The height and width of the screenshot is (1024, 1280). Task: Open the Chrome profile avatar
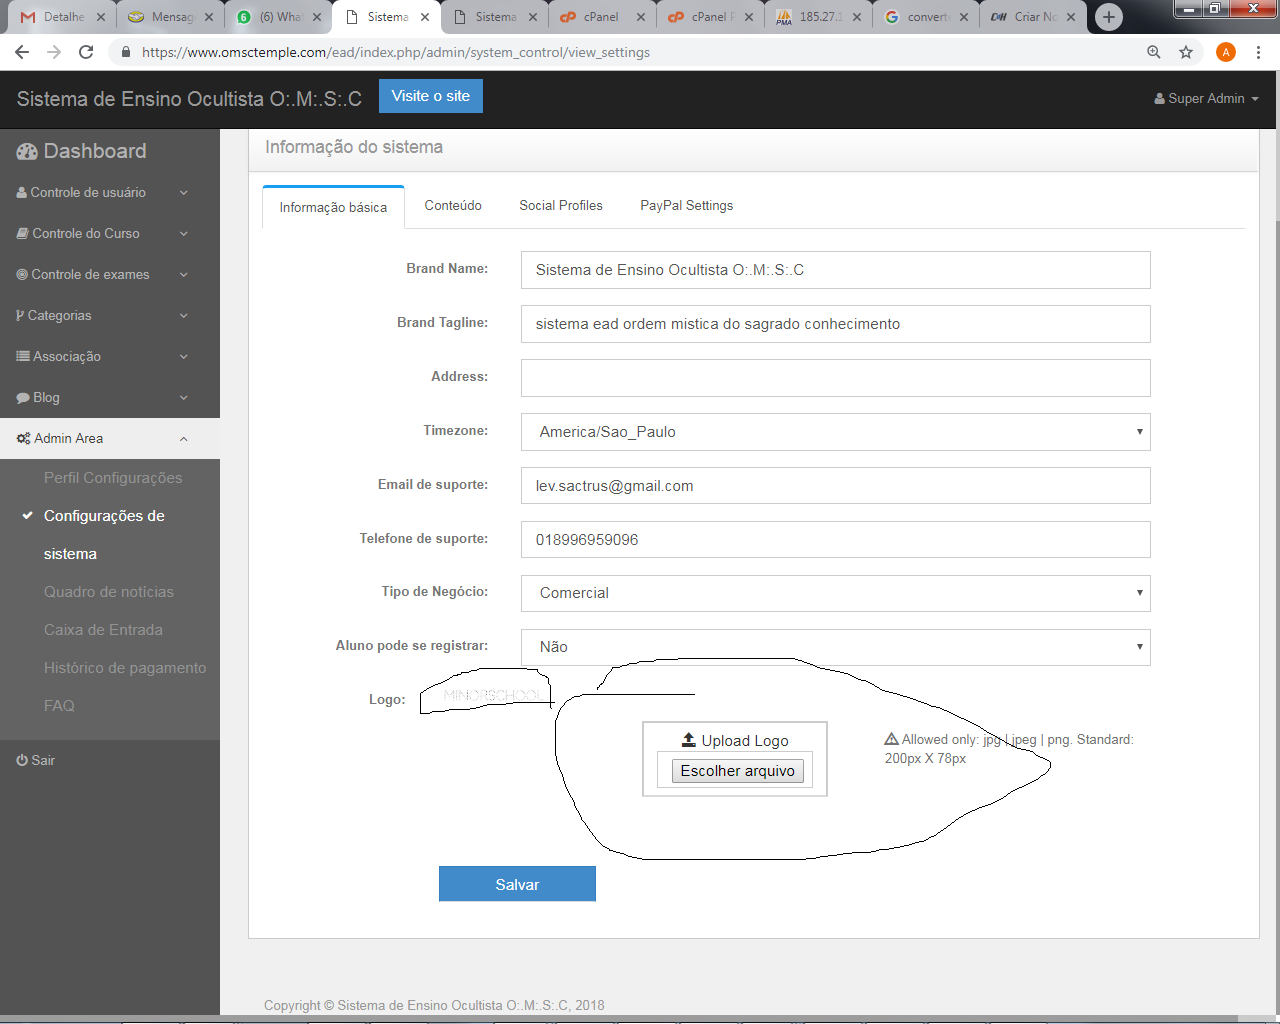tap(1226, 52)
